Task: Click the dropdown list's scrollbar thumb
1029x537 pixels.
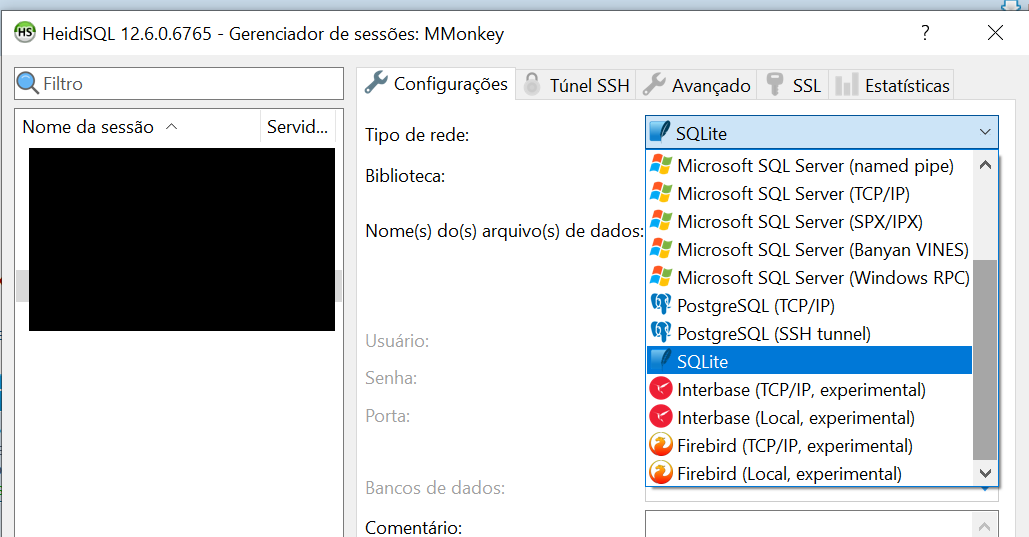Action: click(985, 360)
